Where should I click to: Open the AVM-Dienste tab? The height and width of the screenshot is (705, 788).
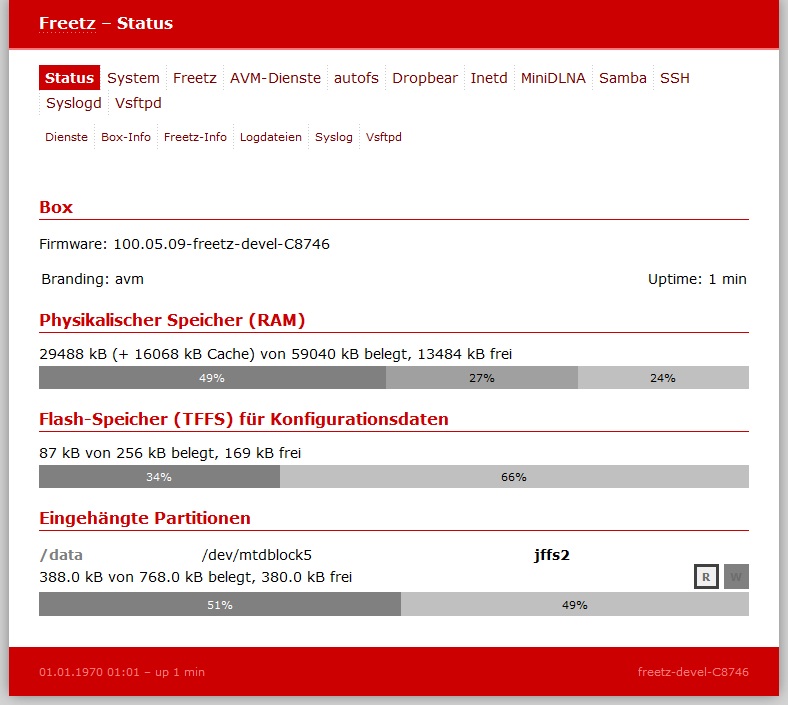(275, 78)
